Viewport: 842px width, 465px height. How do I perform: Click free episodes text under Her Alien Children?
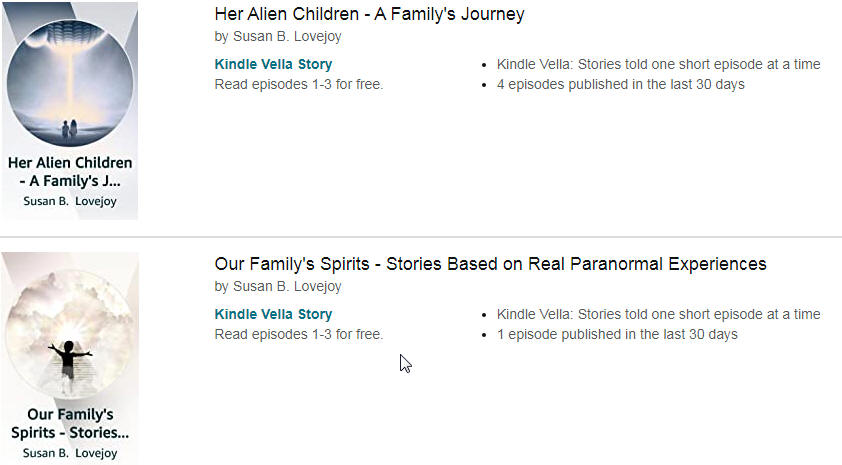(299, 84)
